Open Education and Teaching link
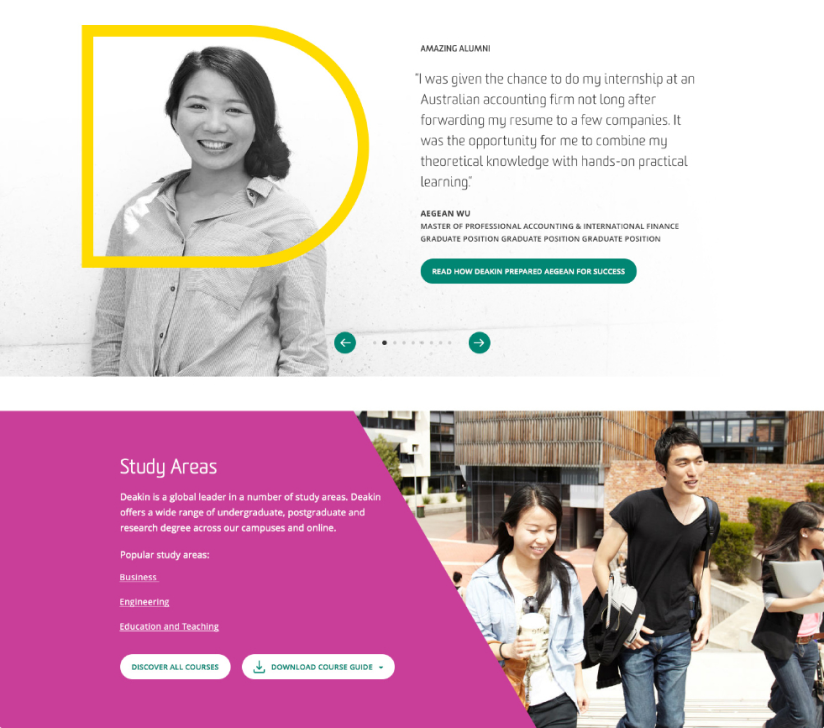This screenshot has height=728, width=824. (x=169, y=627)
